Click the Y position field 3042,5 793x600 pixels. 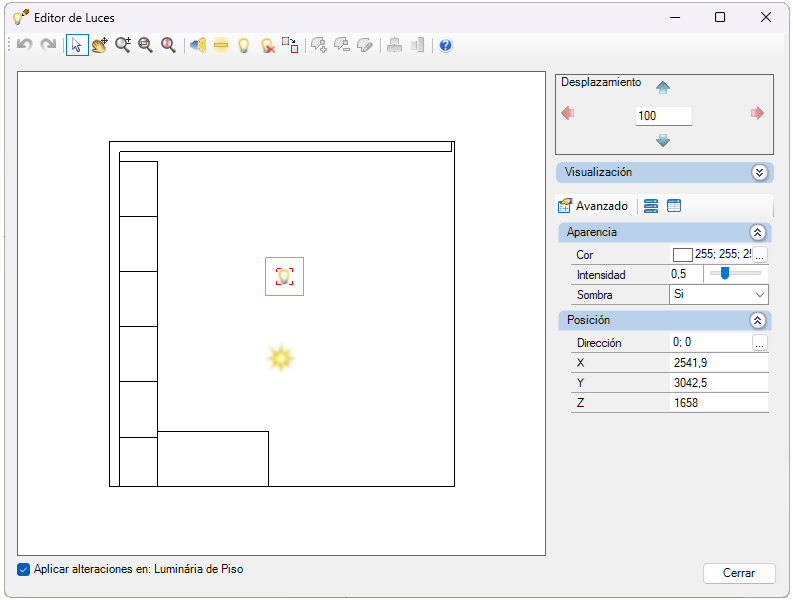click(x=719, y=383)
